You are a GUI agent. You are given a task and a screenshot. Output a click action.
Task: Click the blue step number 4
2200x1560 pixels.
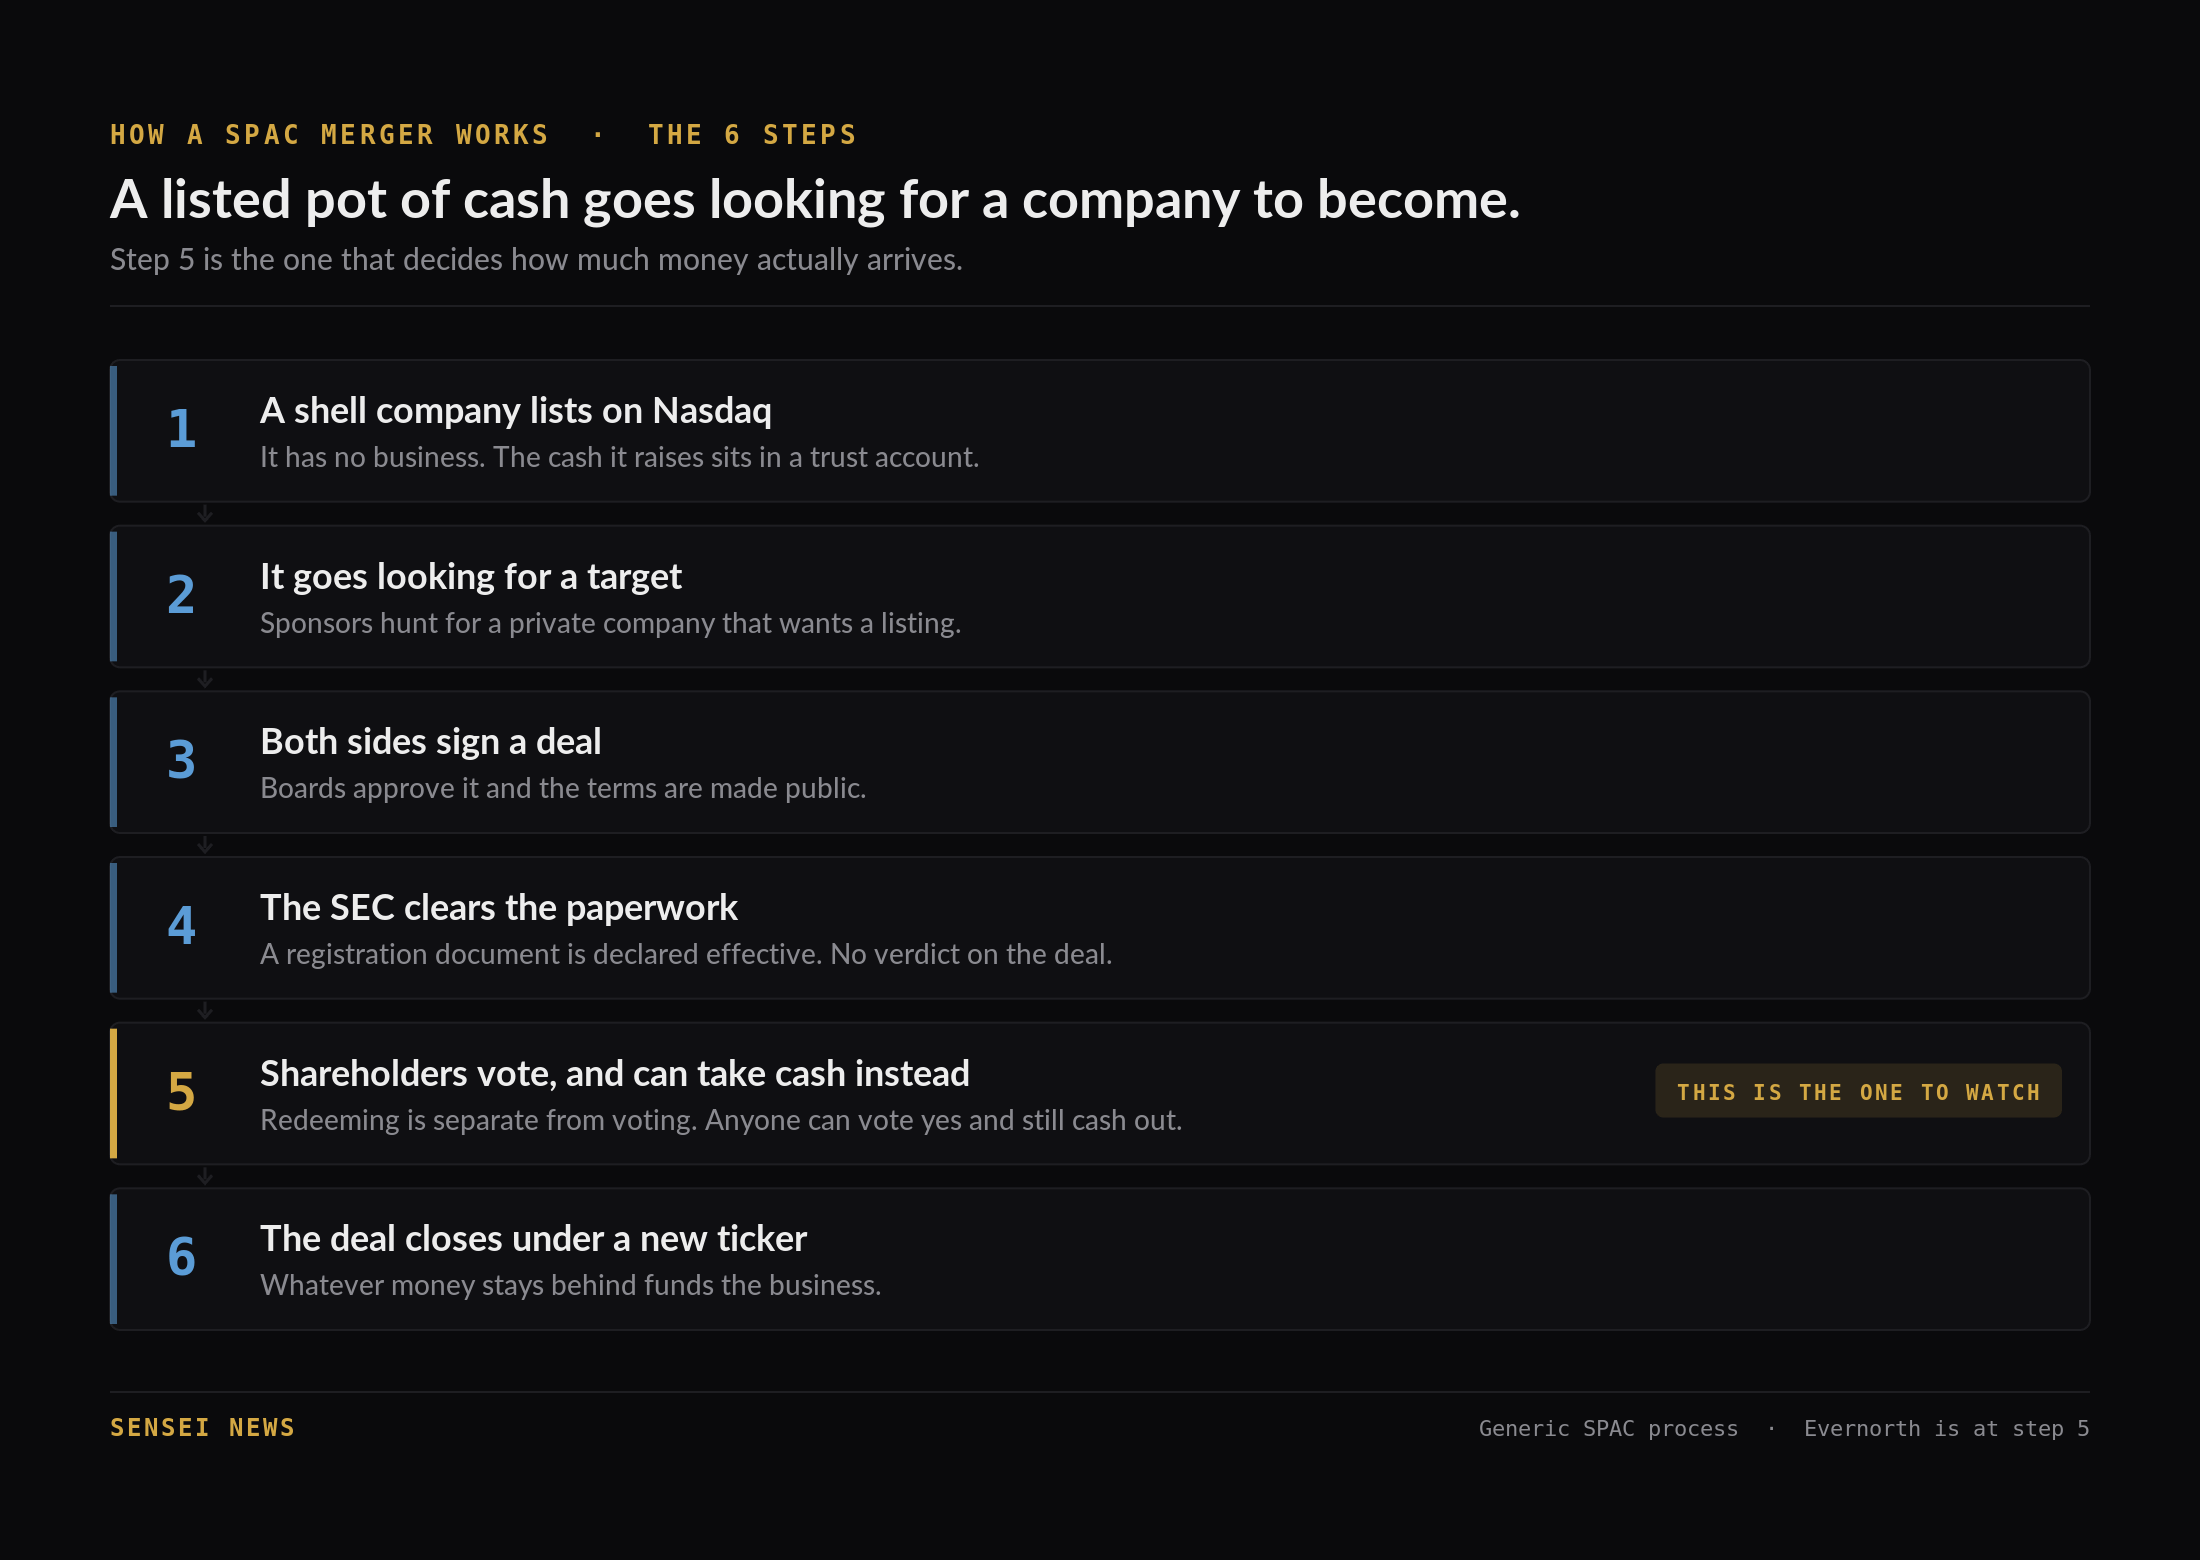(181, 926)
